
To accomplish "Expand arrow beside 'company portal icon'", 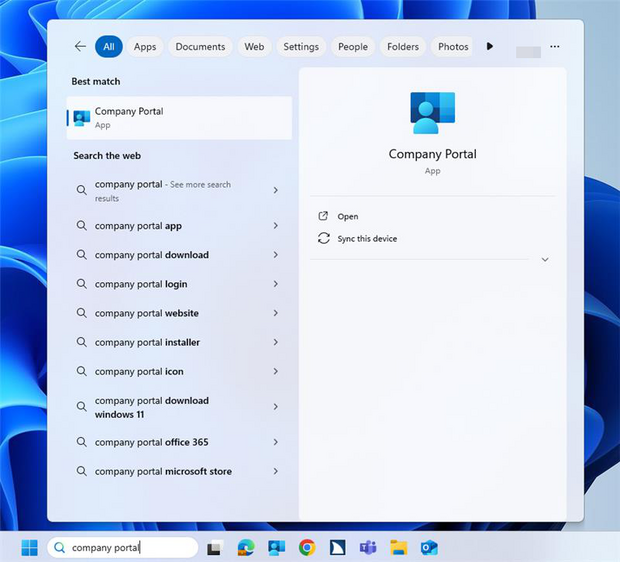I will point(276,371).
